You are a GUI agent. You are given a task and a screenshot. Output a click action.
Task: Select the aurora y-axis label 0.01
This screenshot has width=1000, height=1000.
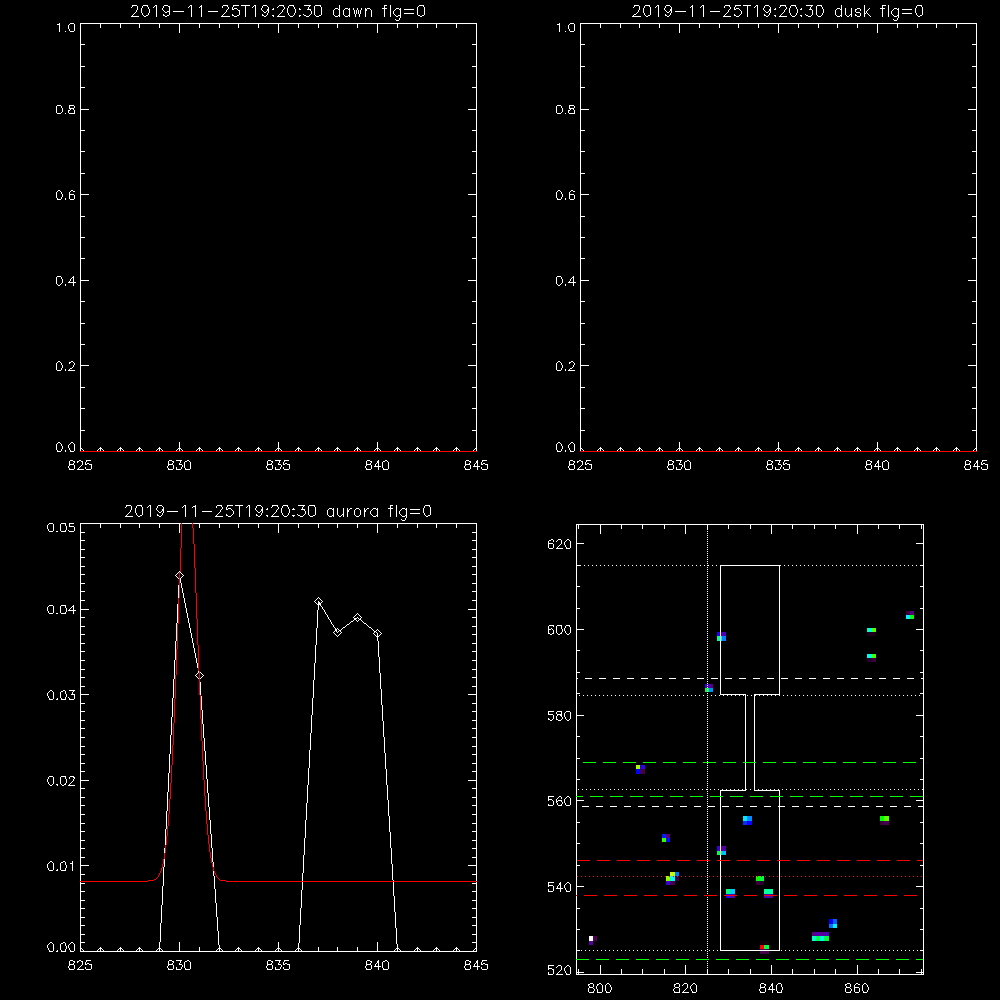click(61, 866)
